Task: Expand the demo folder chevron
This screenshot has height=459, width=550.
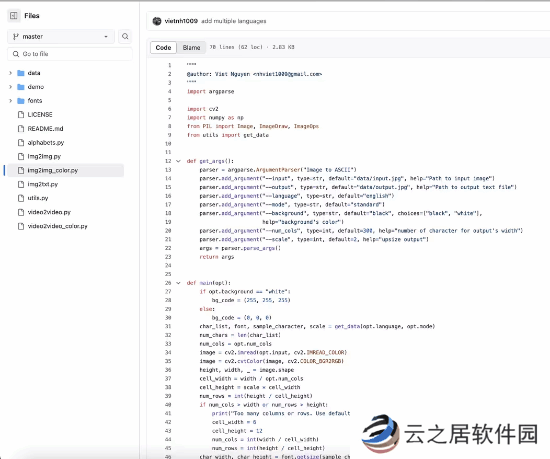Action: pyautogui.click(x=10, y=87)
